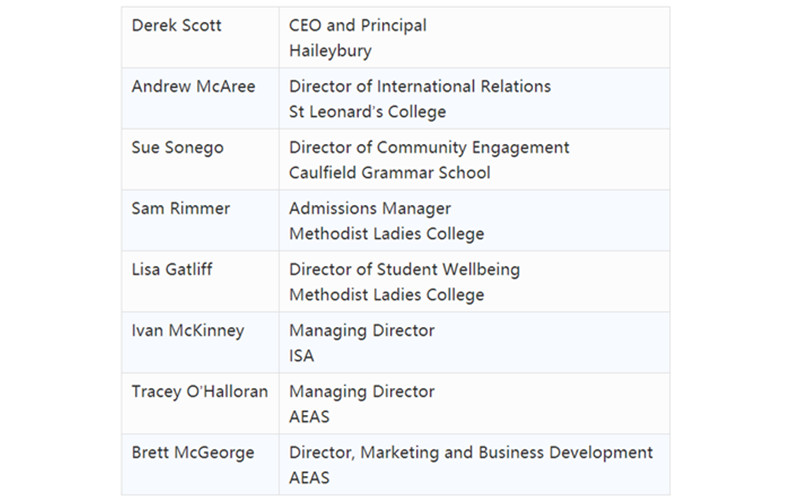Screen dimensions: 800x500
Task: Select Ivan McKinney's name
Action: [x=187, y=330]
